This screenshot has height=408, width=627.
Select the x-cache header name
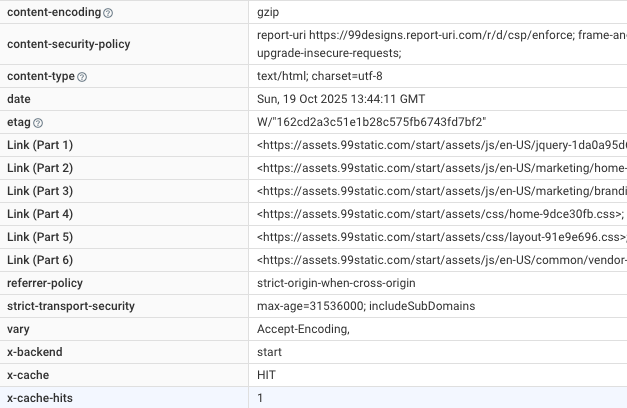(28, 375)
